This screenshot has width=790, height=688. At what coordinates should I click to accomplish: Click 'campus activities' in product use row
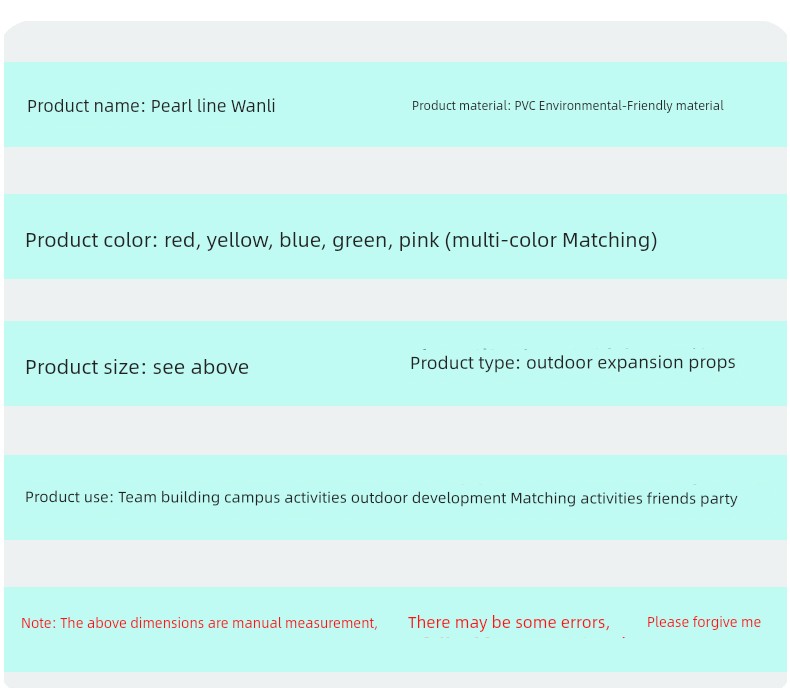point(285,498)
